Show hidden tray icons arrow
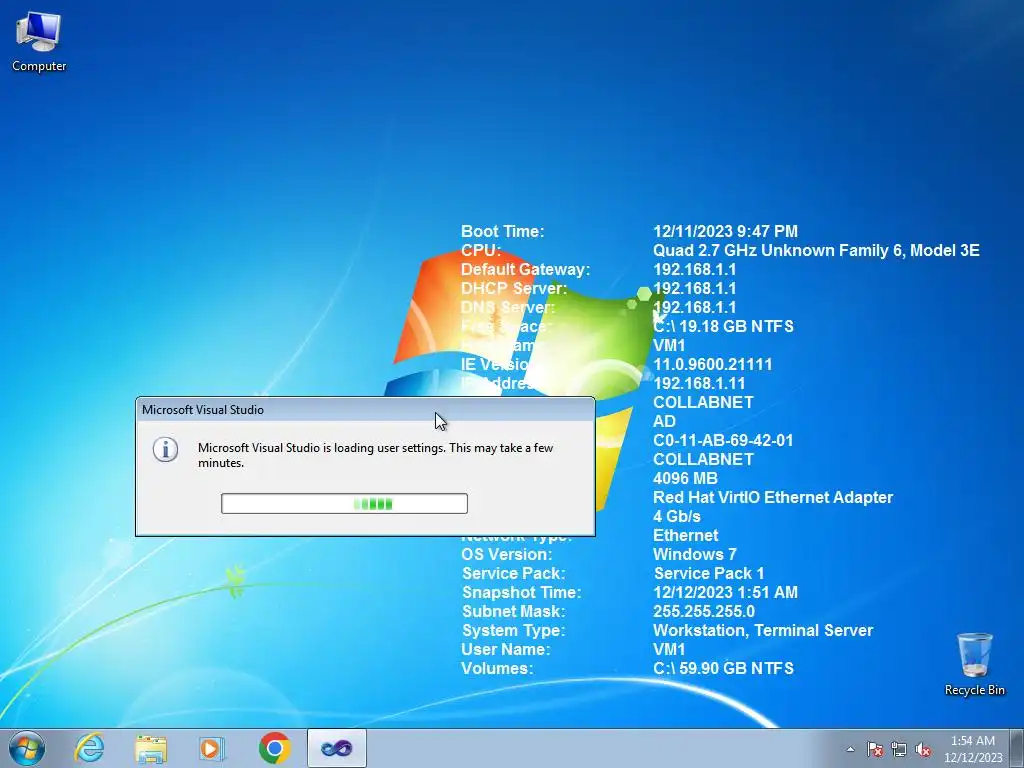Image resolution: width=1024 pixels, height=768 pixels. (x=850, y=749)
